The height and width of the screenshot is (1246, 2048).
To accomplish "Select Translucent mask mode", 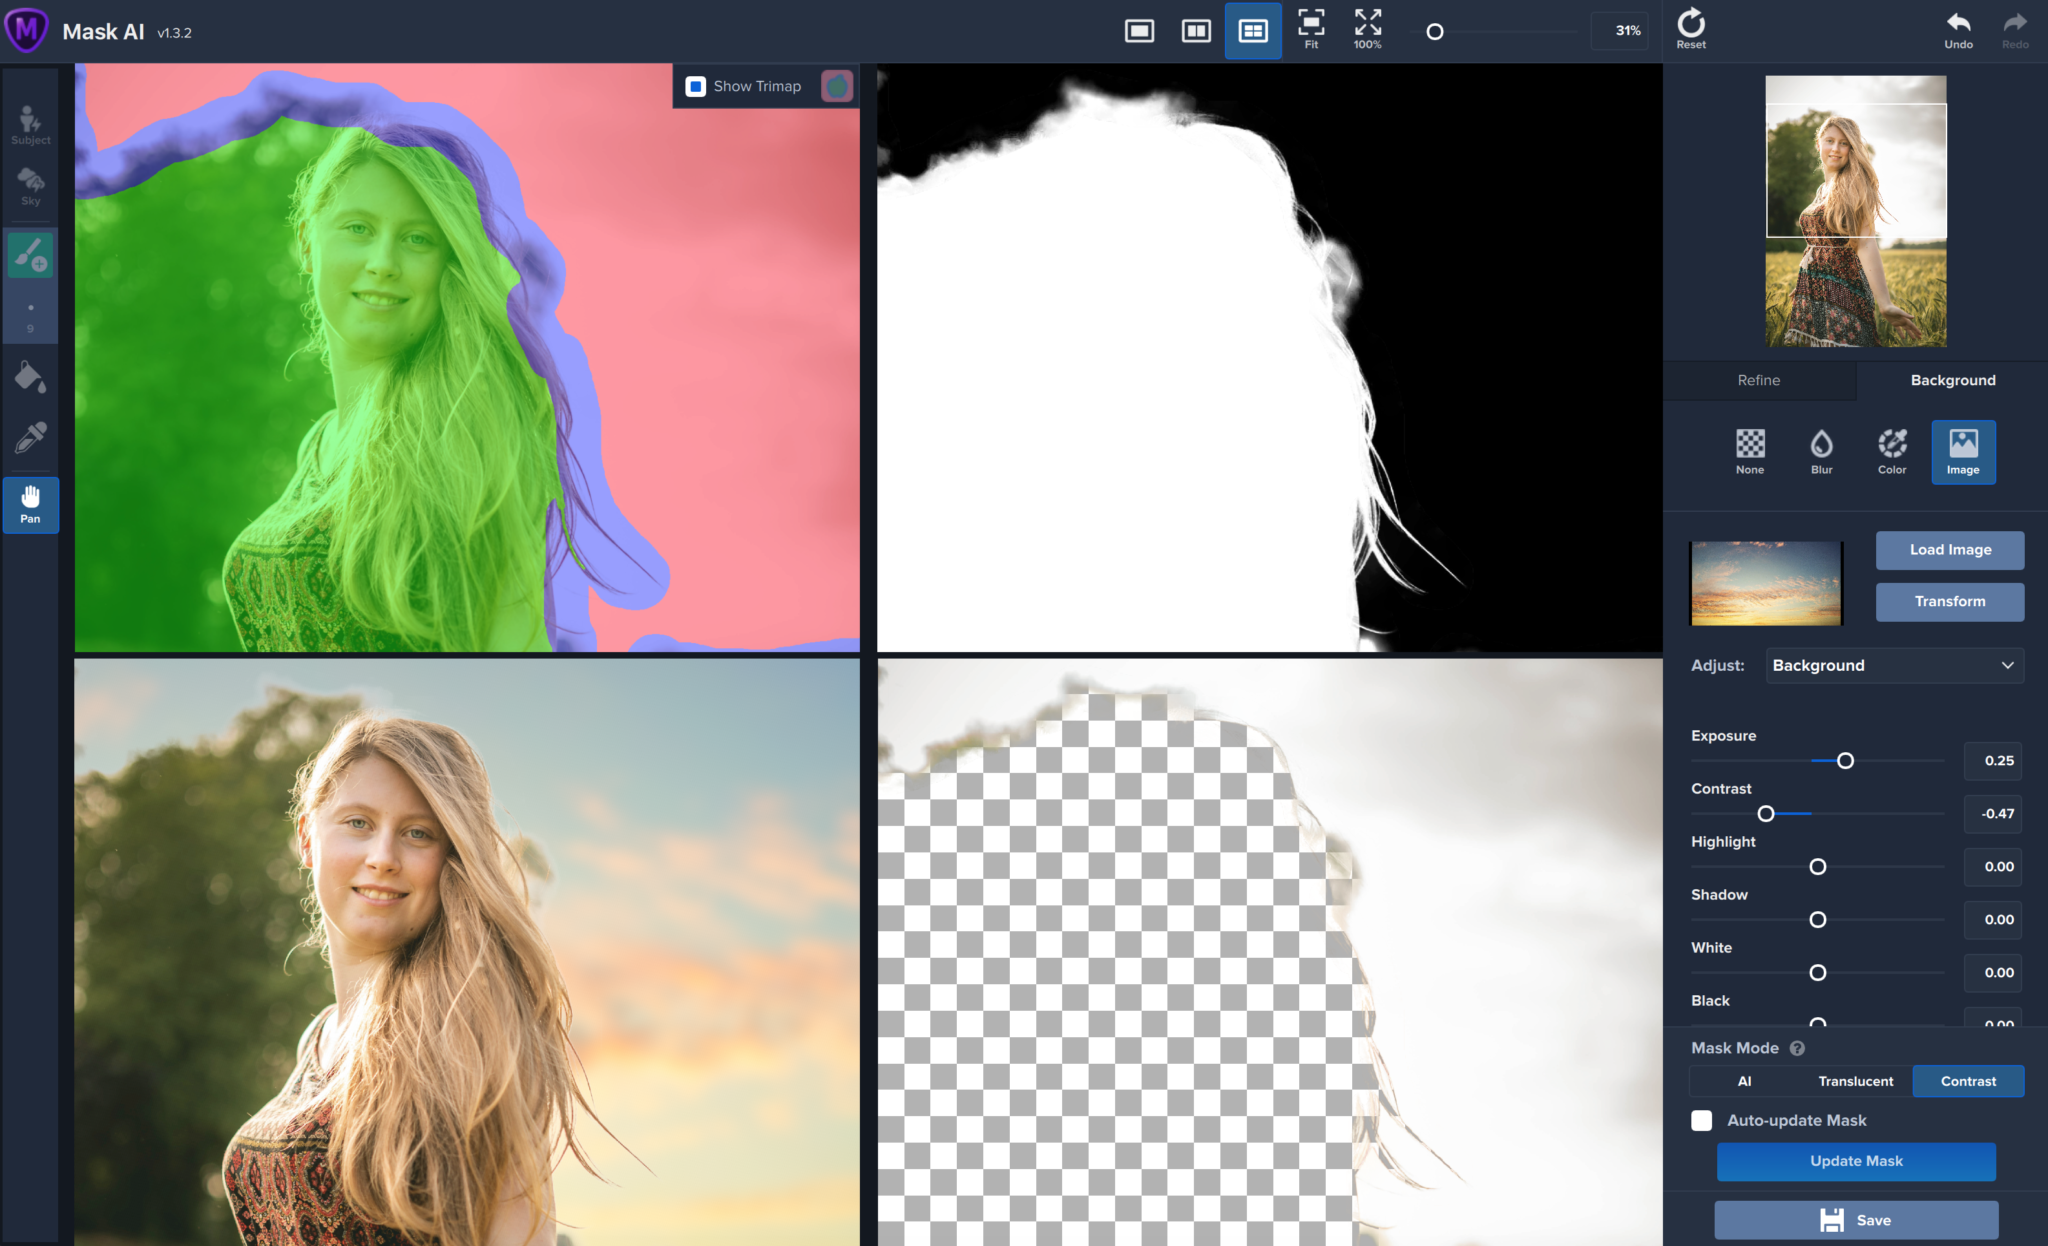I will click(1855, 1081).
